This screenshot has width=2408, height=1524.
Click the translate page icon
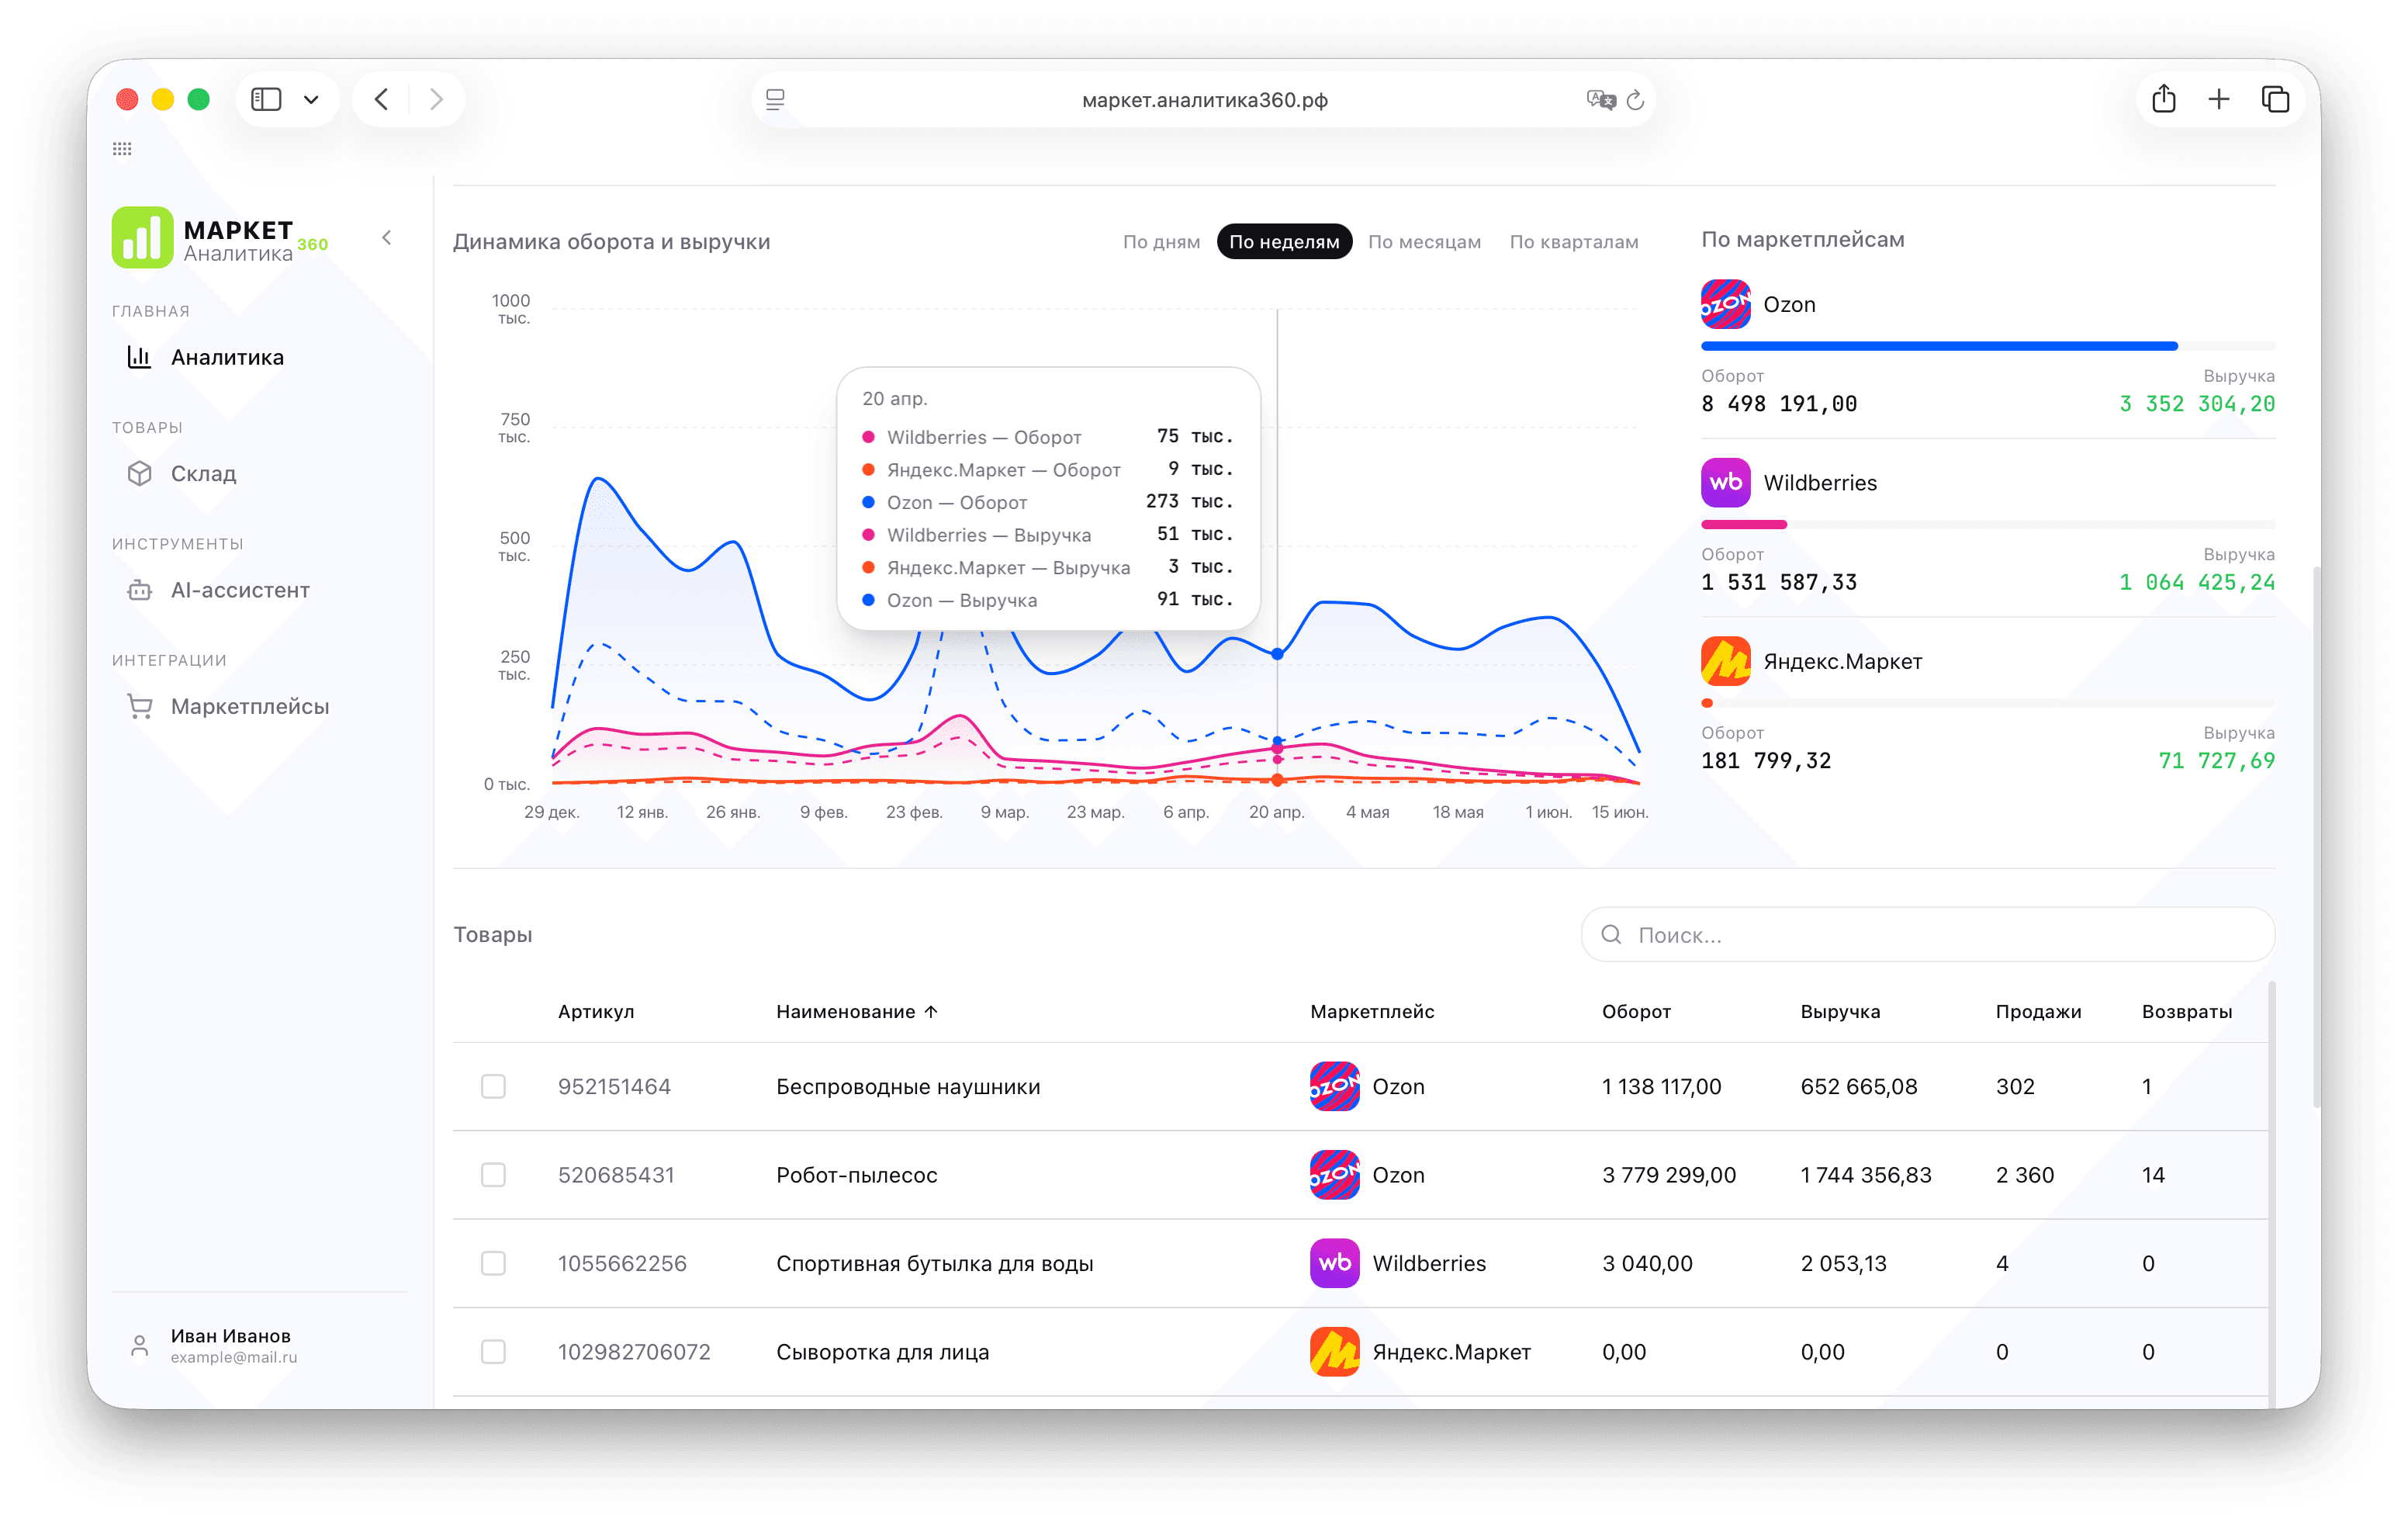pos(1601,99)
